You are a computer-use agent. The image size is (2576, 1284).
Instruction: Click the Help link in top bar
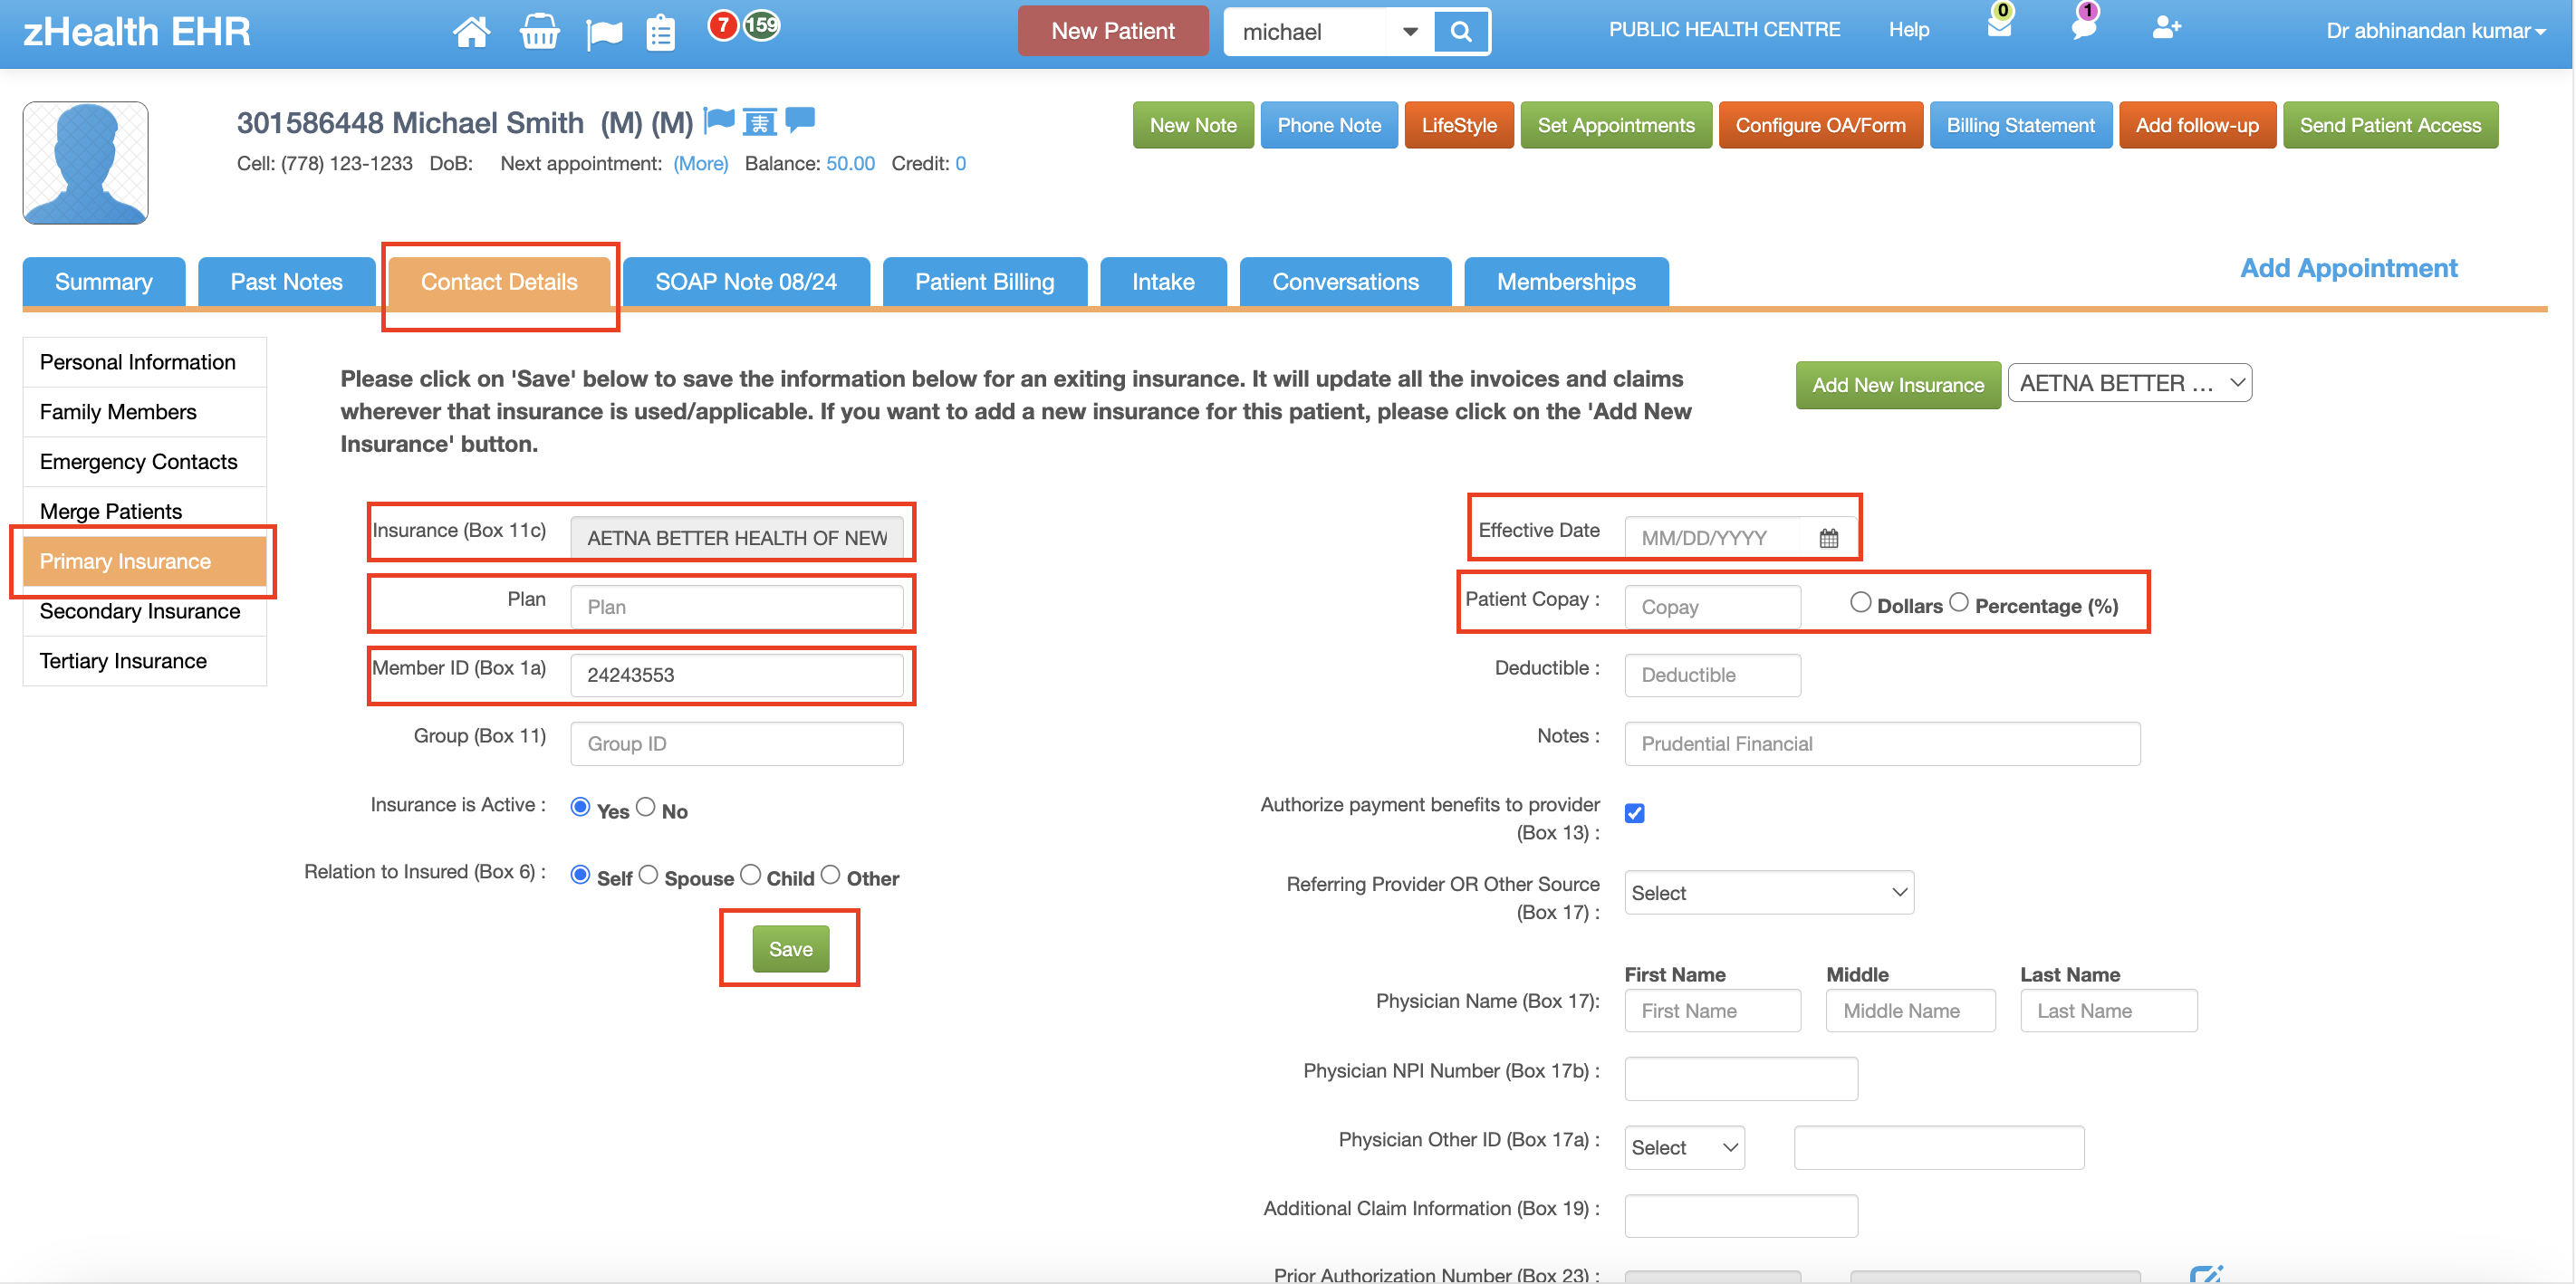pyautogui.click(x=1908, y=30)
